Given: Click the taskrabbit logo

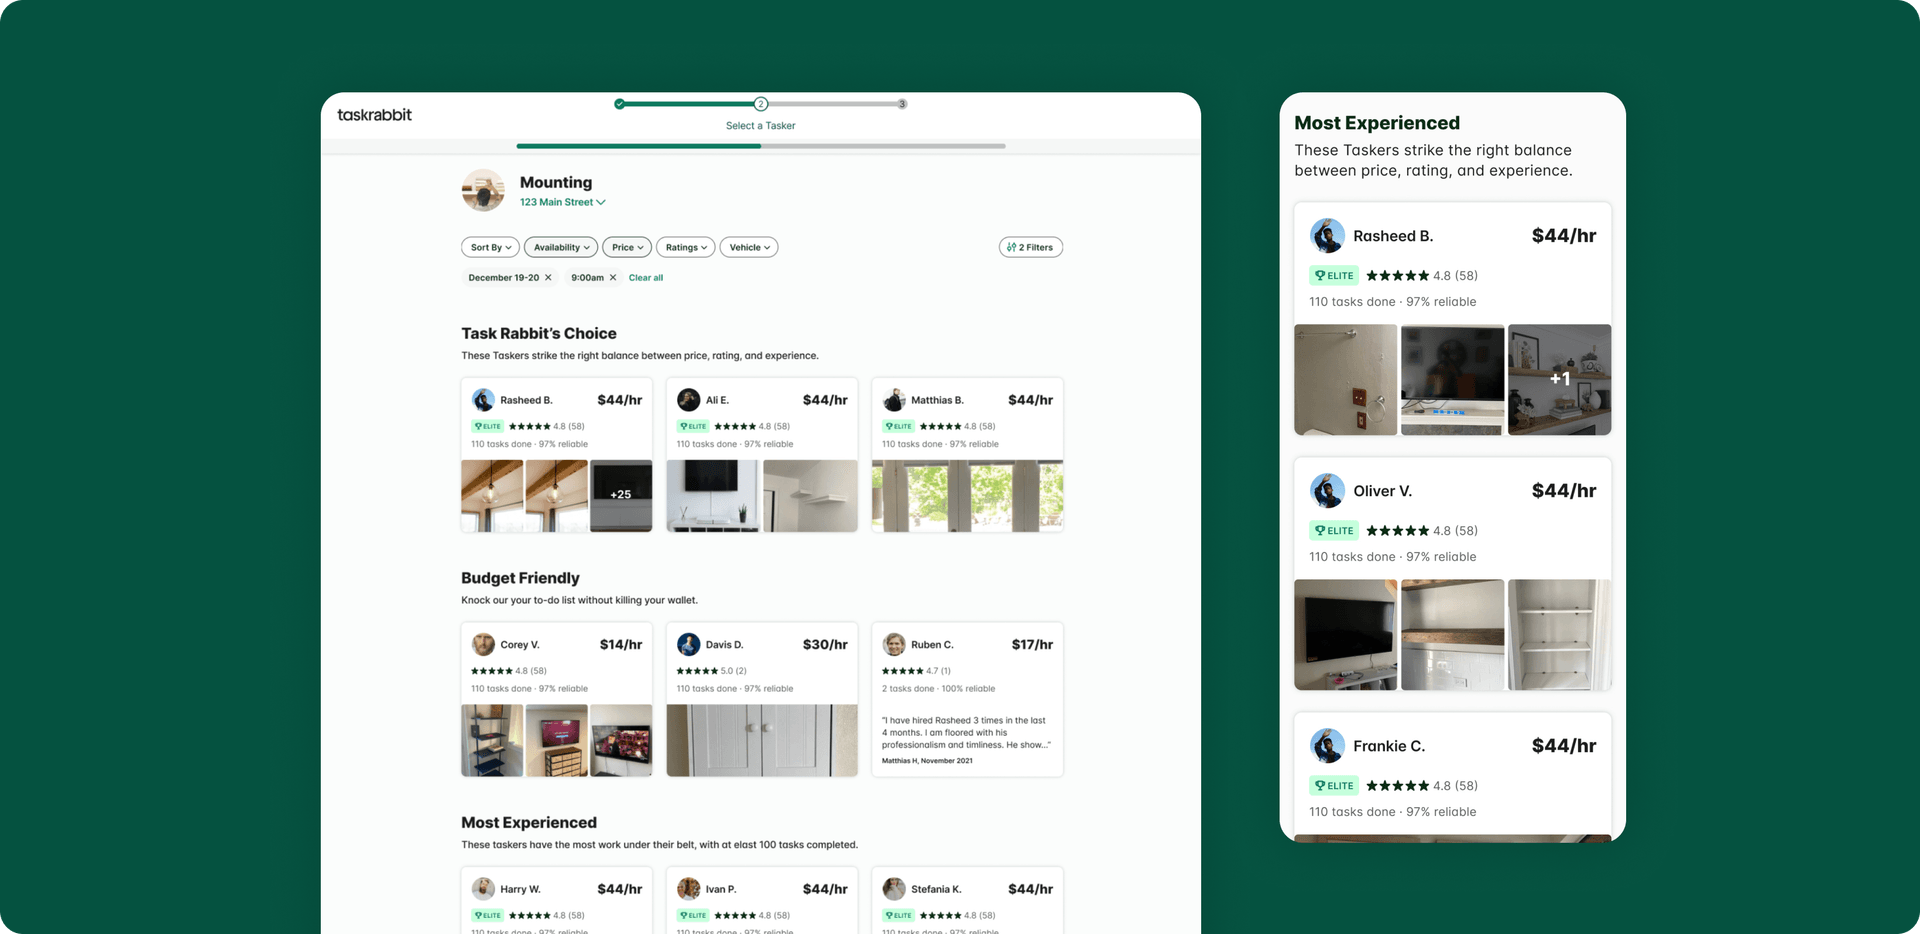Looking at the screenshot, I should coord(374,115).
